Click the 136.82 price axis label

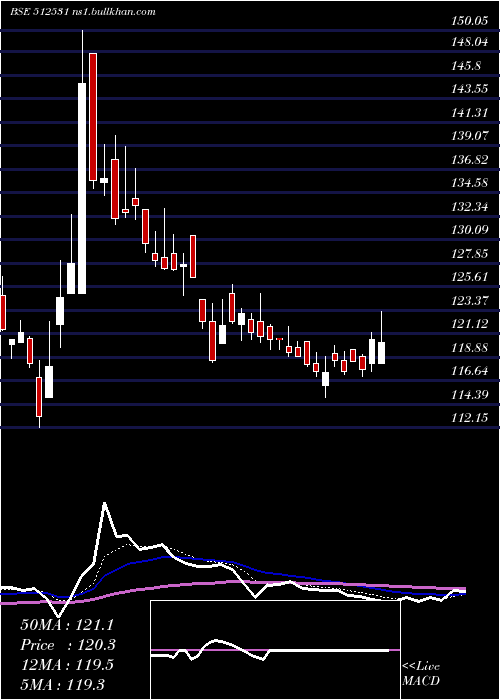point(469,159)
